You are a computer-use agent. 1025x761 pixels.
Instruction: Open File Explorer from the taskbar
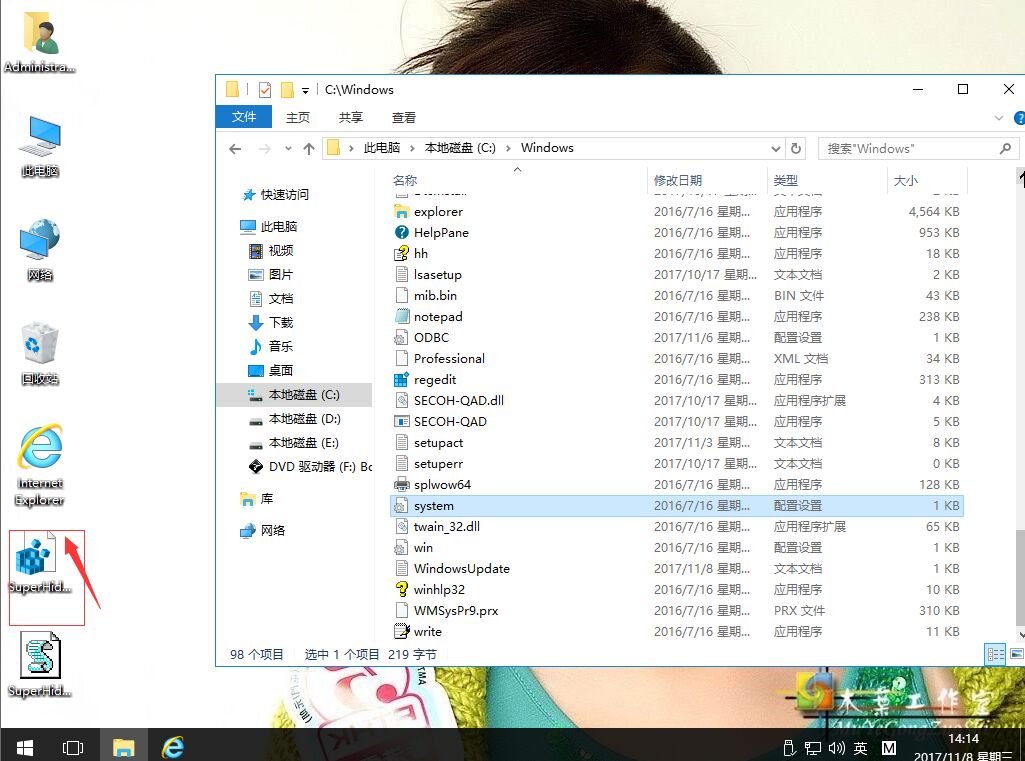[123, 747]
